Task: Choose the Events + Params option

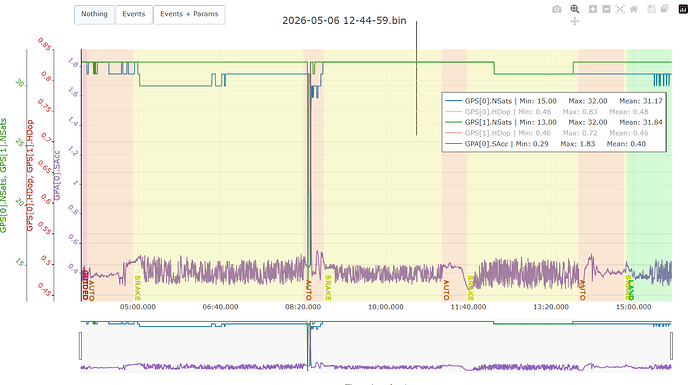Action: pos(189,14)
